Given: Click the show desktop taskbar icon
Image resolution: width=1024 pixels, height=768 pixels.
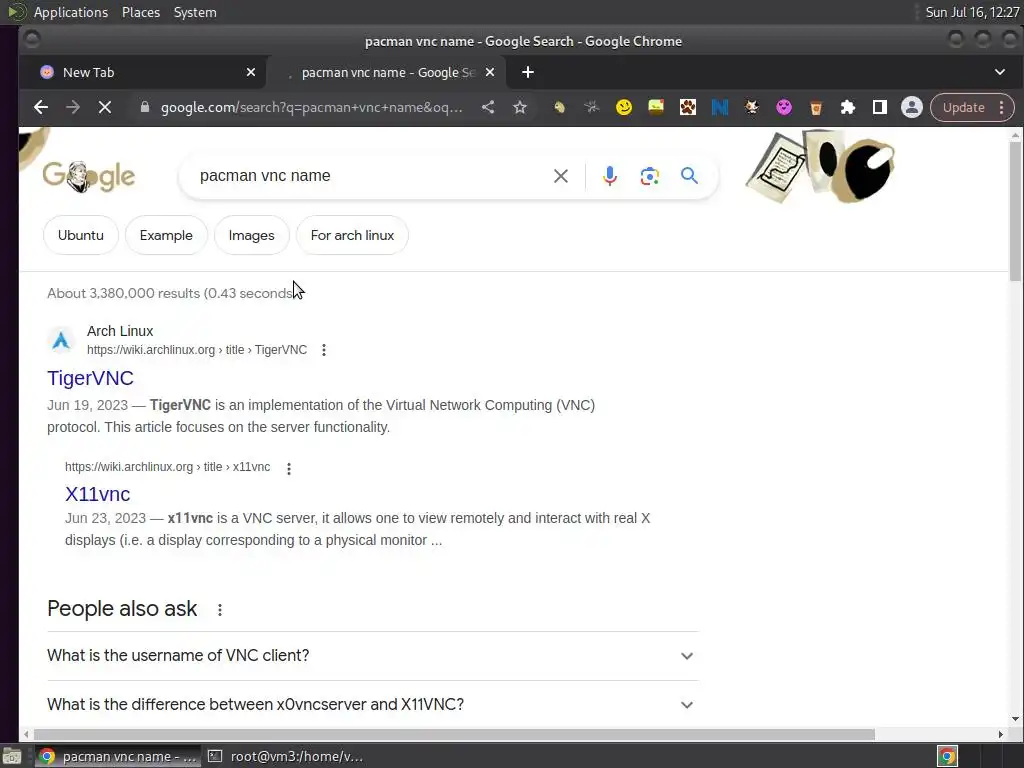Looking at the screenshot, I should pos(12,756).
